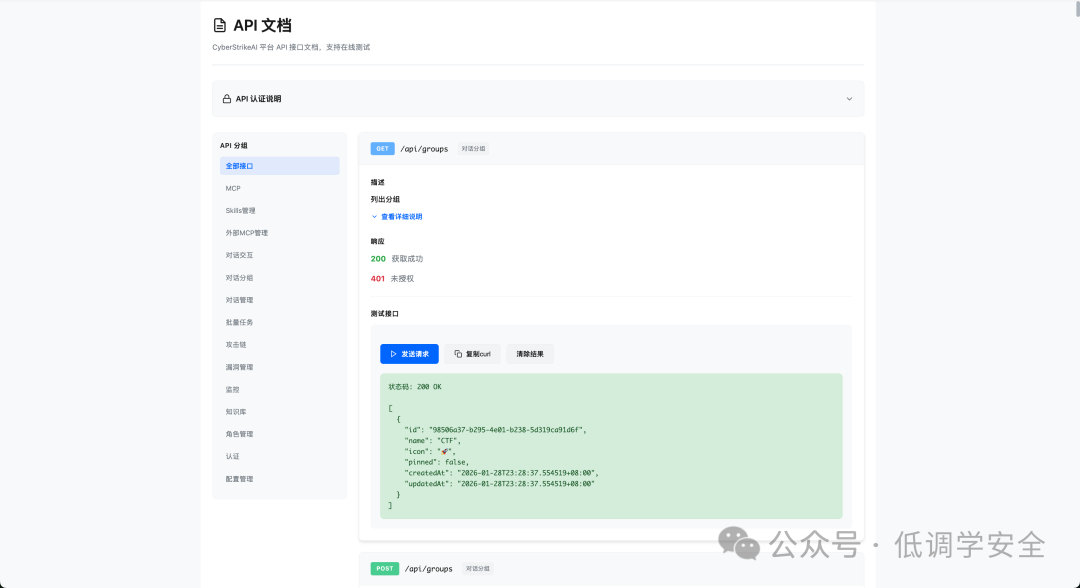This screenshot has height=588, width=1080.
Task: Open the 对话管理 API group
Action: point(280,300)
